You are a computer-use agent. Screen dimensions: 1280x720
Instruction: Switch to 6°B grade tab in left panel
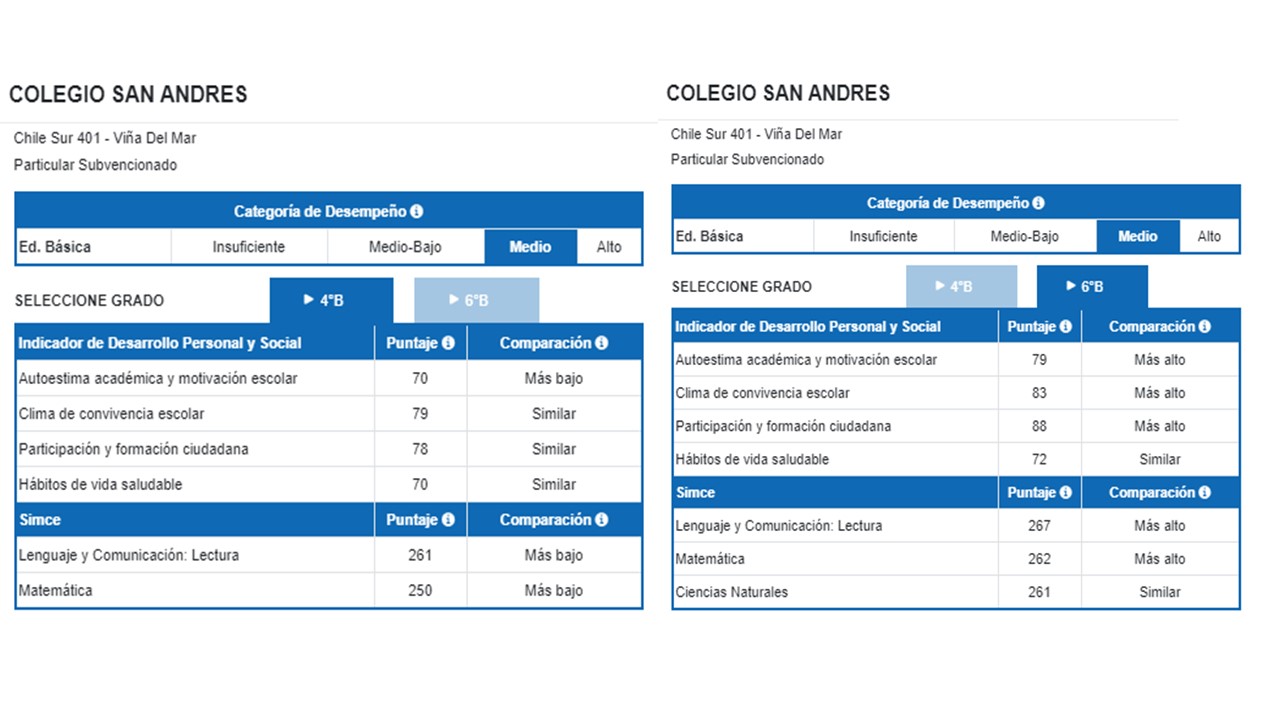tap(476, 300)
